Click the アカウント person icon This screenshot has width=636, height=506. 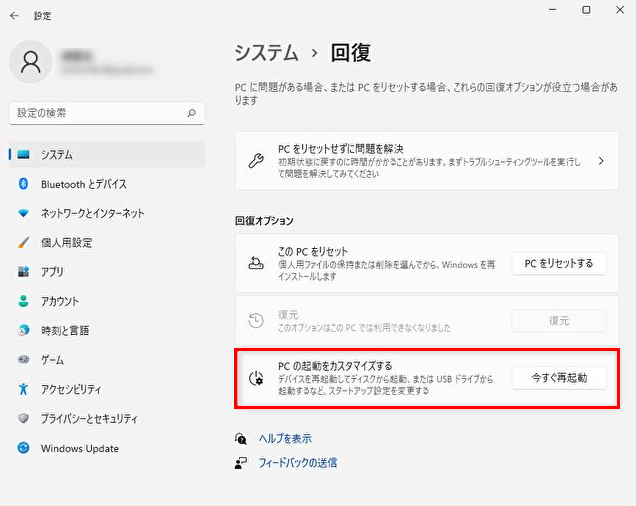click(x=24, y=301)
